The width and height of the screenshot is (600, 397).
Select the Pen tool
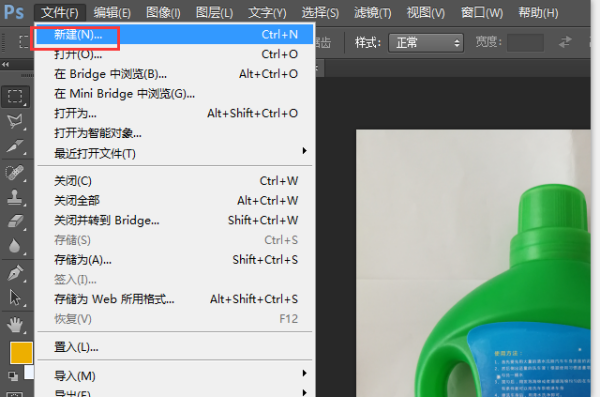[15, 273]
